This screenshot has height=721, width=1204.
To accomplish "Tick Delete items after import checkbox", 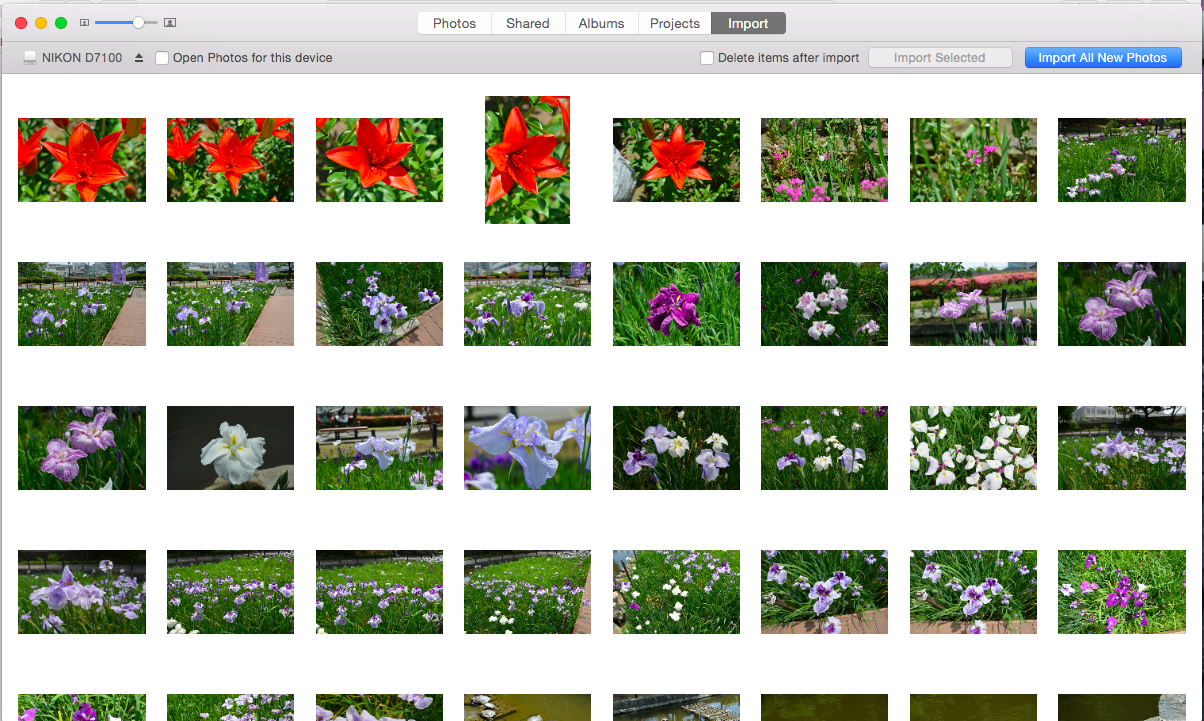I will click(707, 58).
